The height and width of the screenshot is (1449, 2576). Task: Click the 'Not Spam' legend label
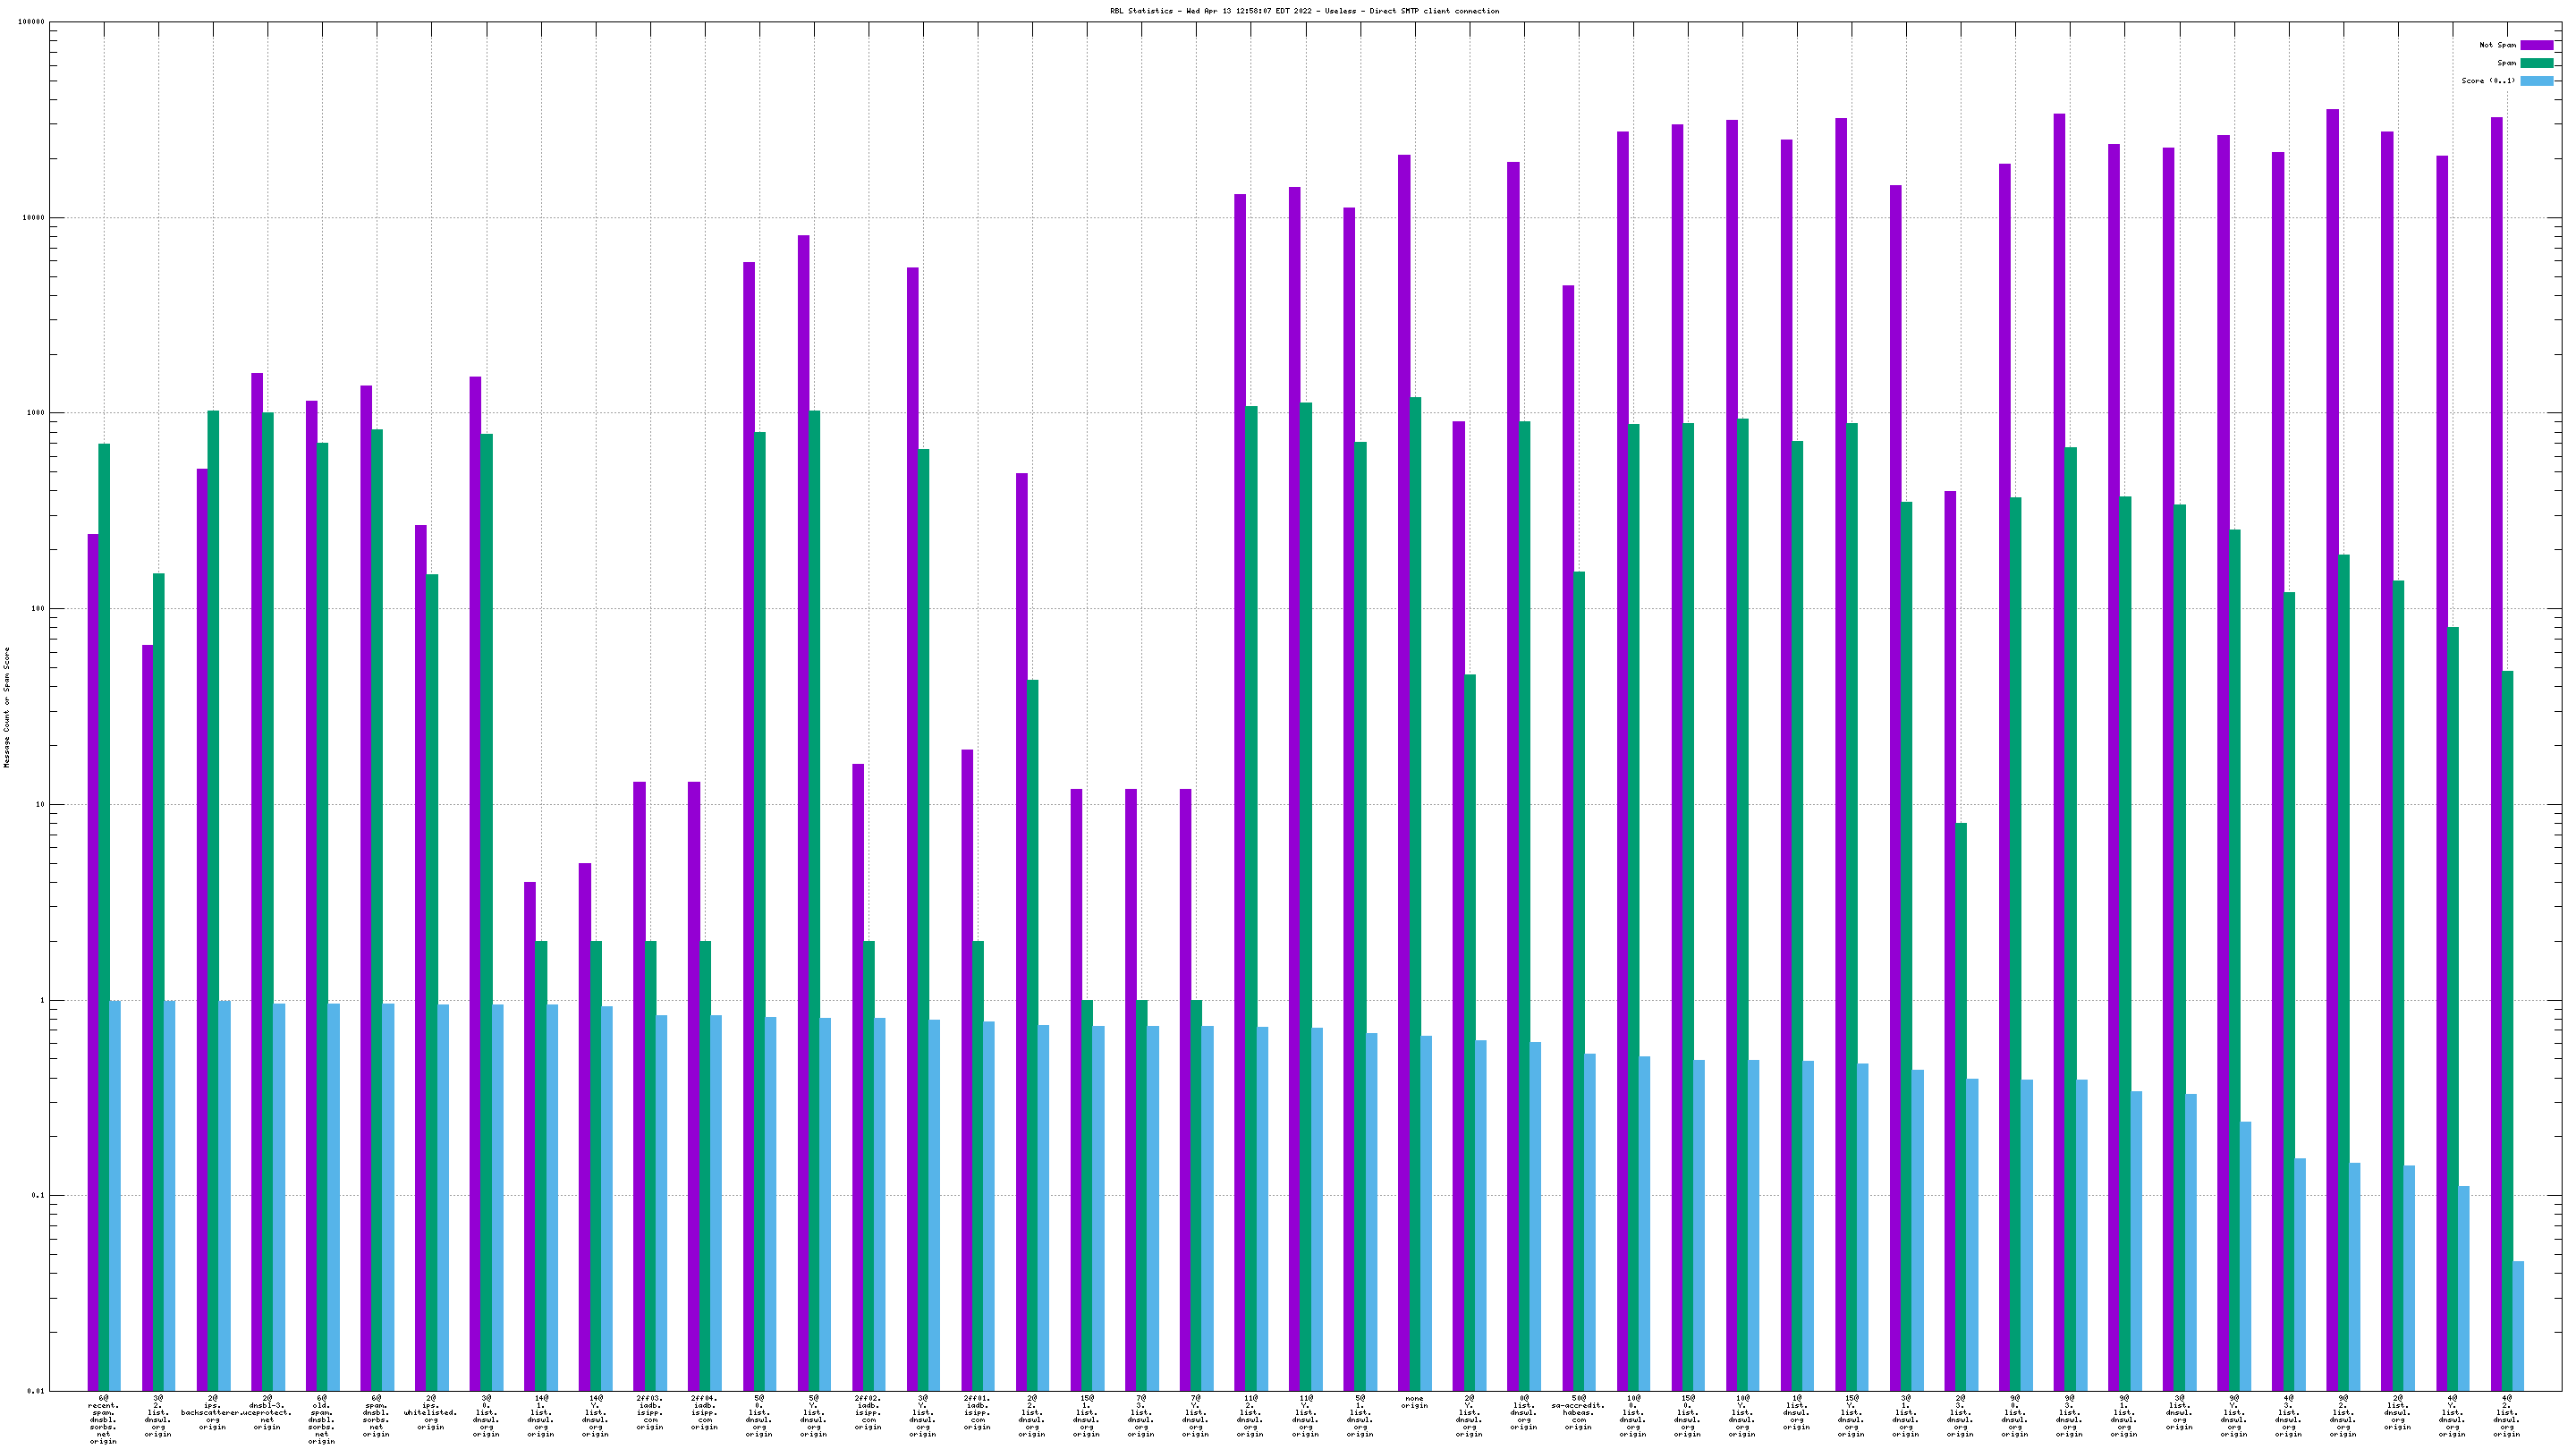pyautogui.click(x=2497, y=45)
